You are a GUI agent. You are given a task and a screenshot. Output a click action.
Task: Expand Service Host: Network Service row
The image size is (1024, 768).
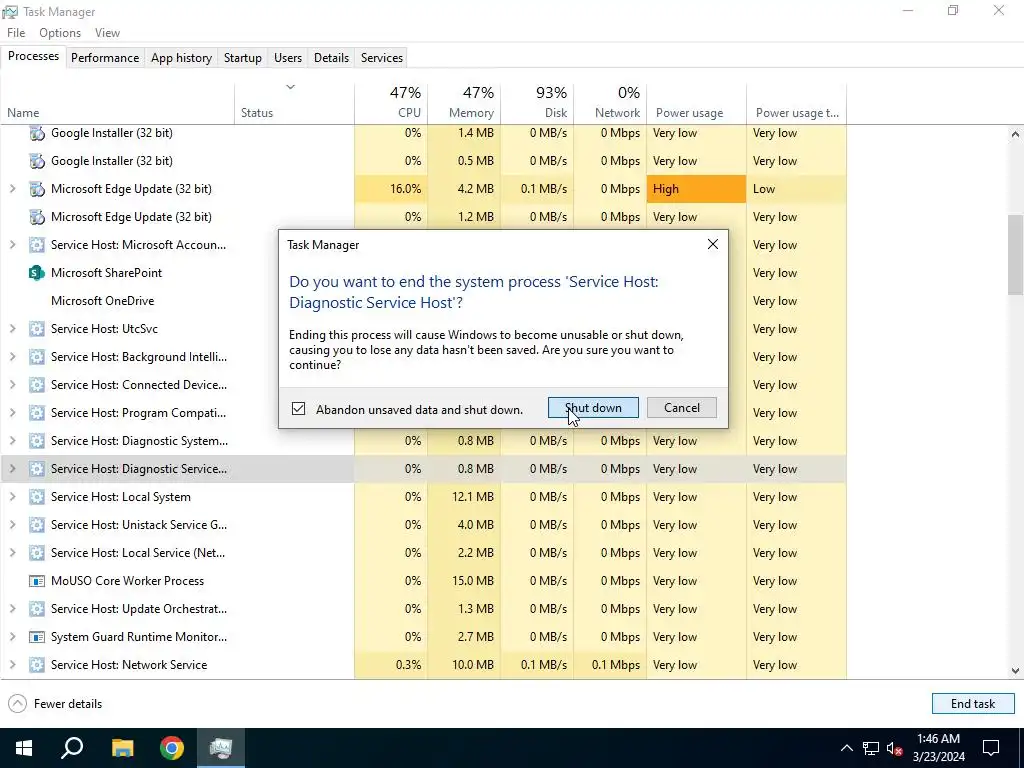pyautogui.click(x=12, y=665)
